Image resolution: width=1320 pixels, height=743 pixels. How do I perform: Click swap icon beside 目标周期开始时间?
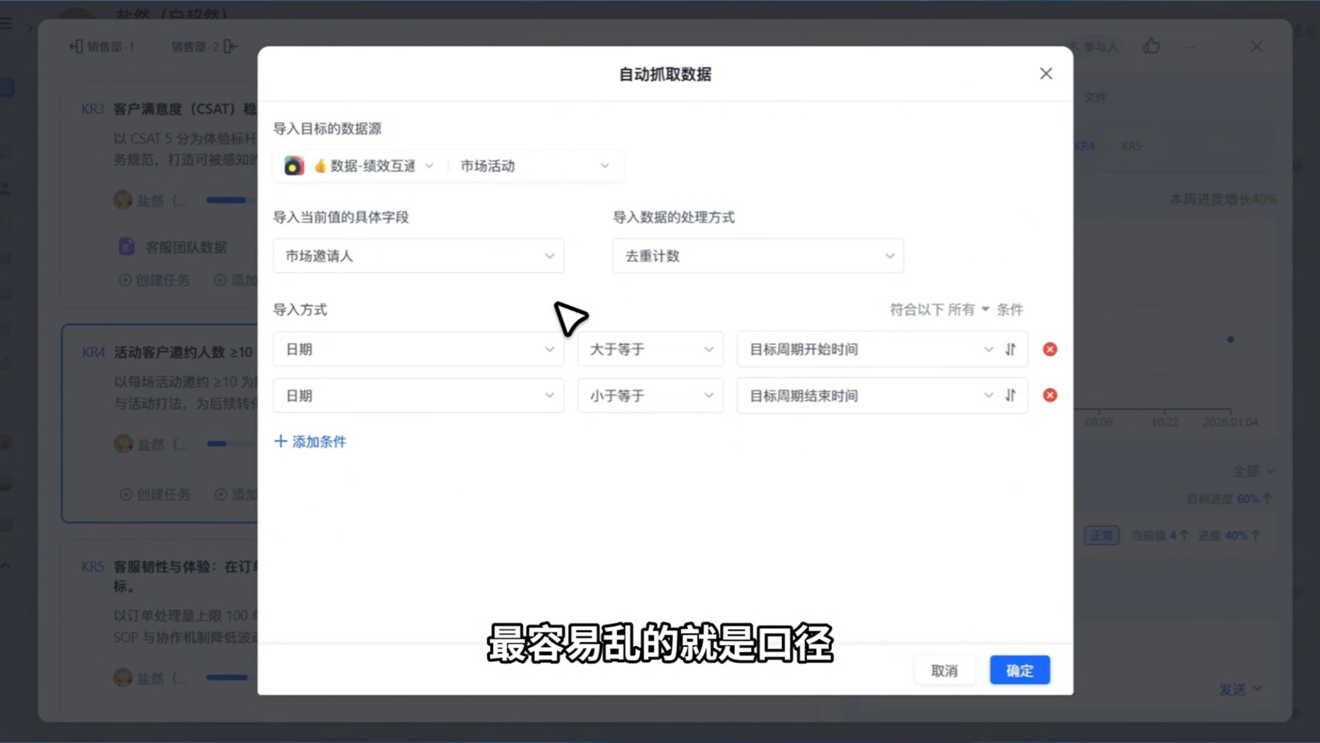[1011, 349]
